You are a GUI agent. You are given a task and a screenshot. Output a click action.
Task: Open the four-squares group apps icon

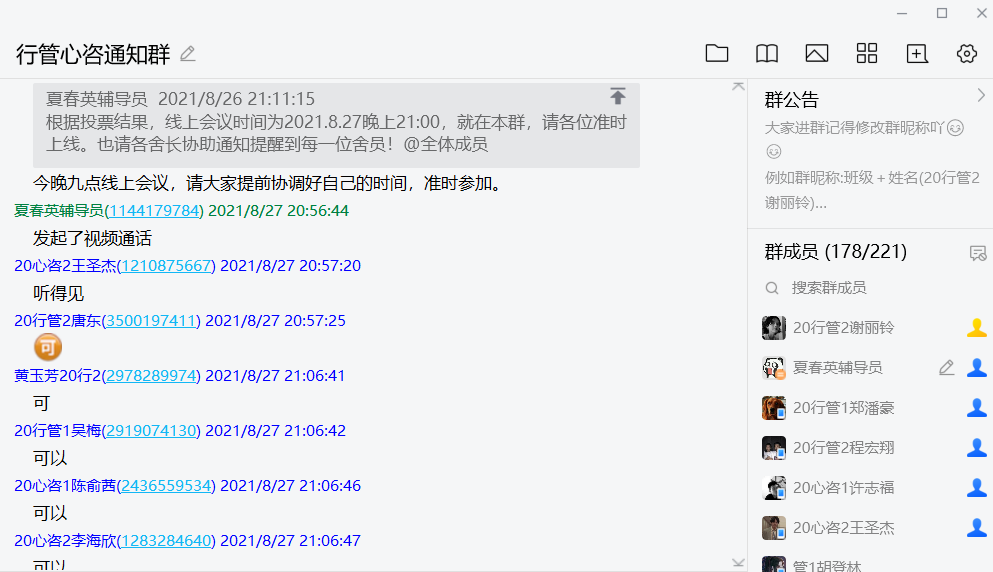point(866,54)
